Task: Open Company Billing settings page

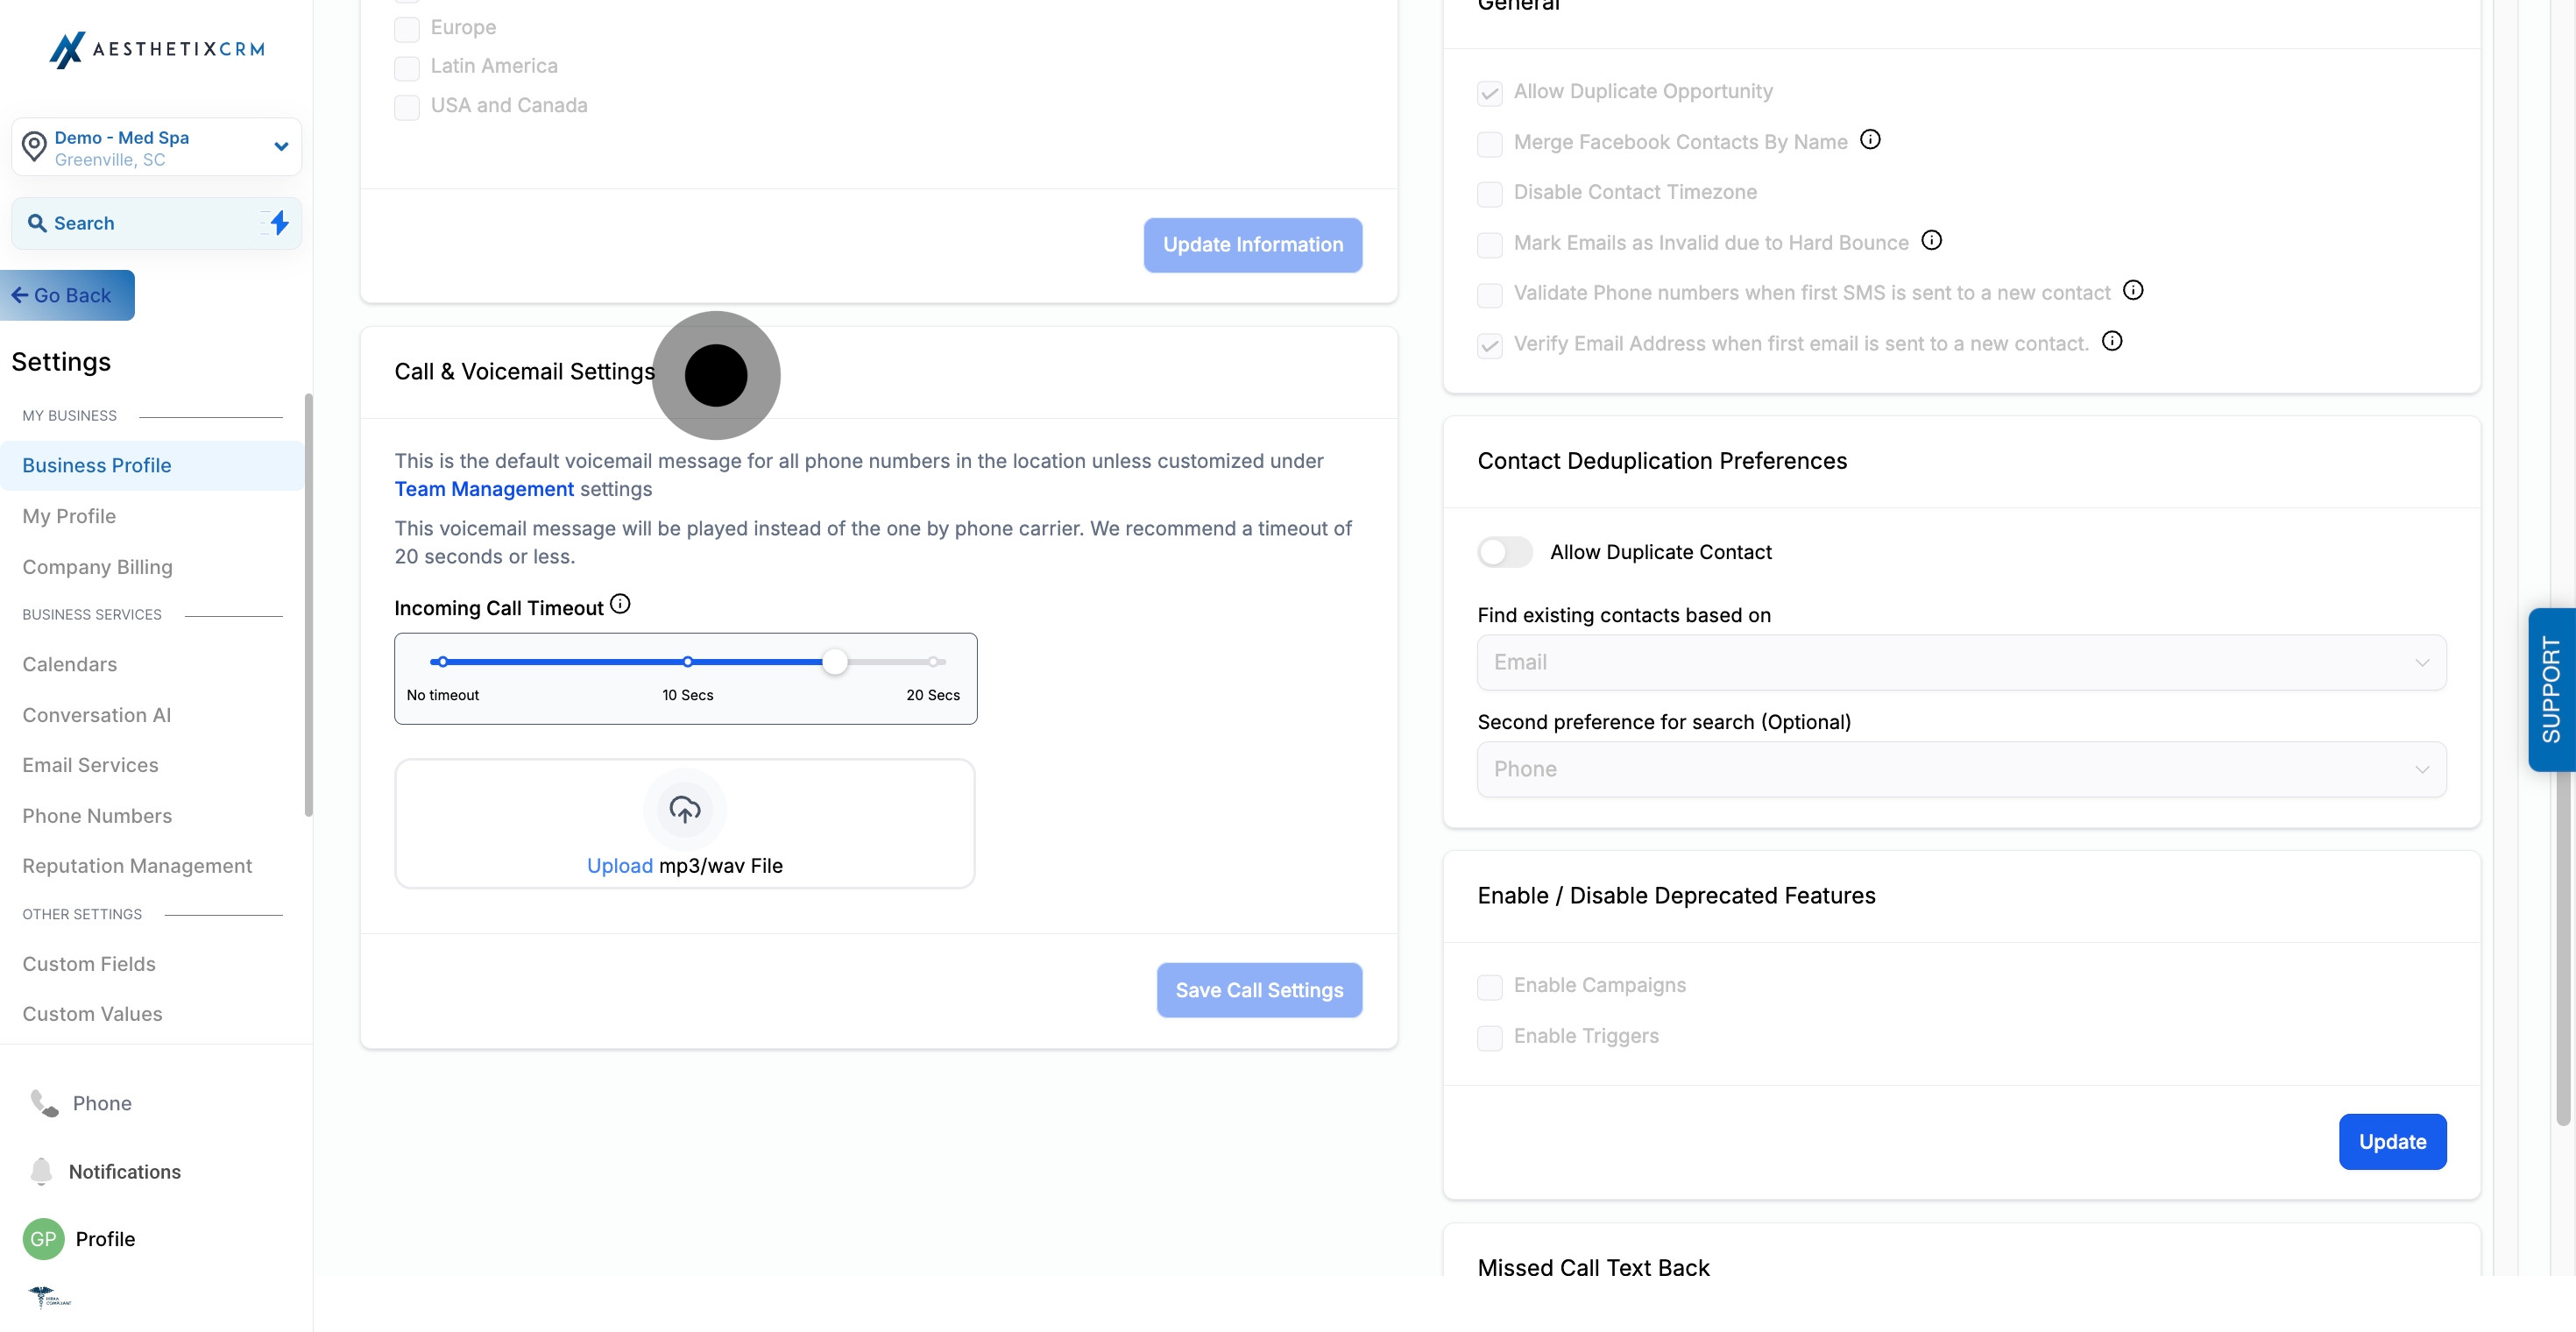Action: coord(97,567)
